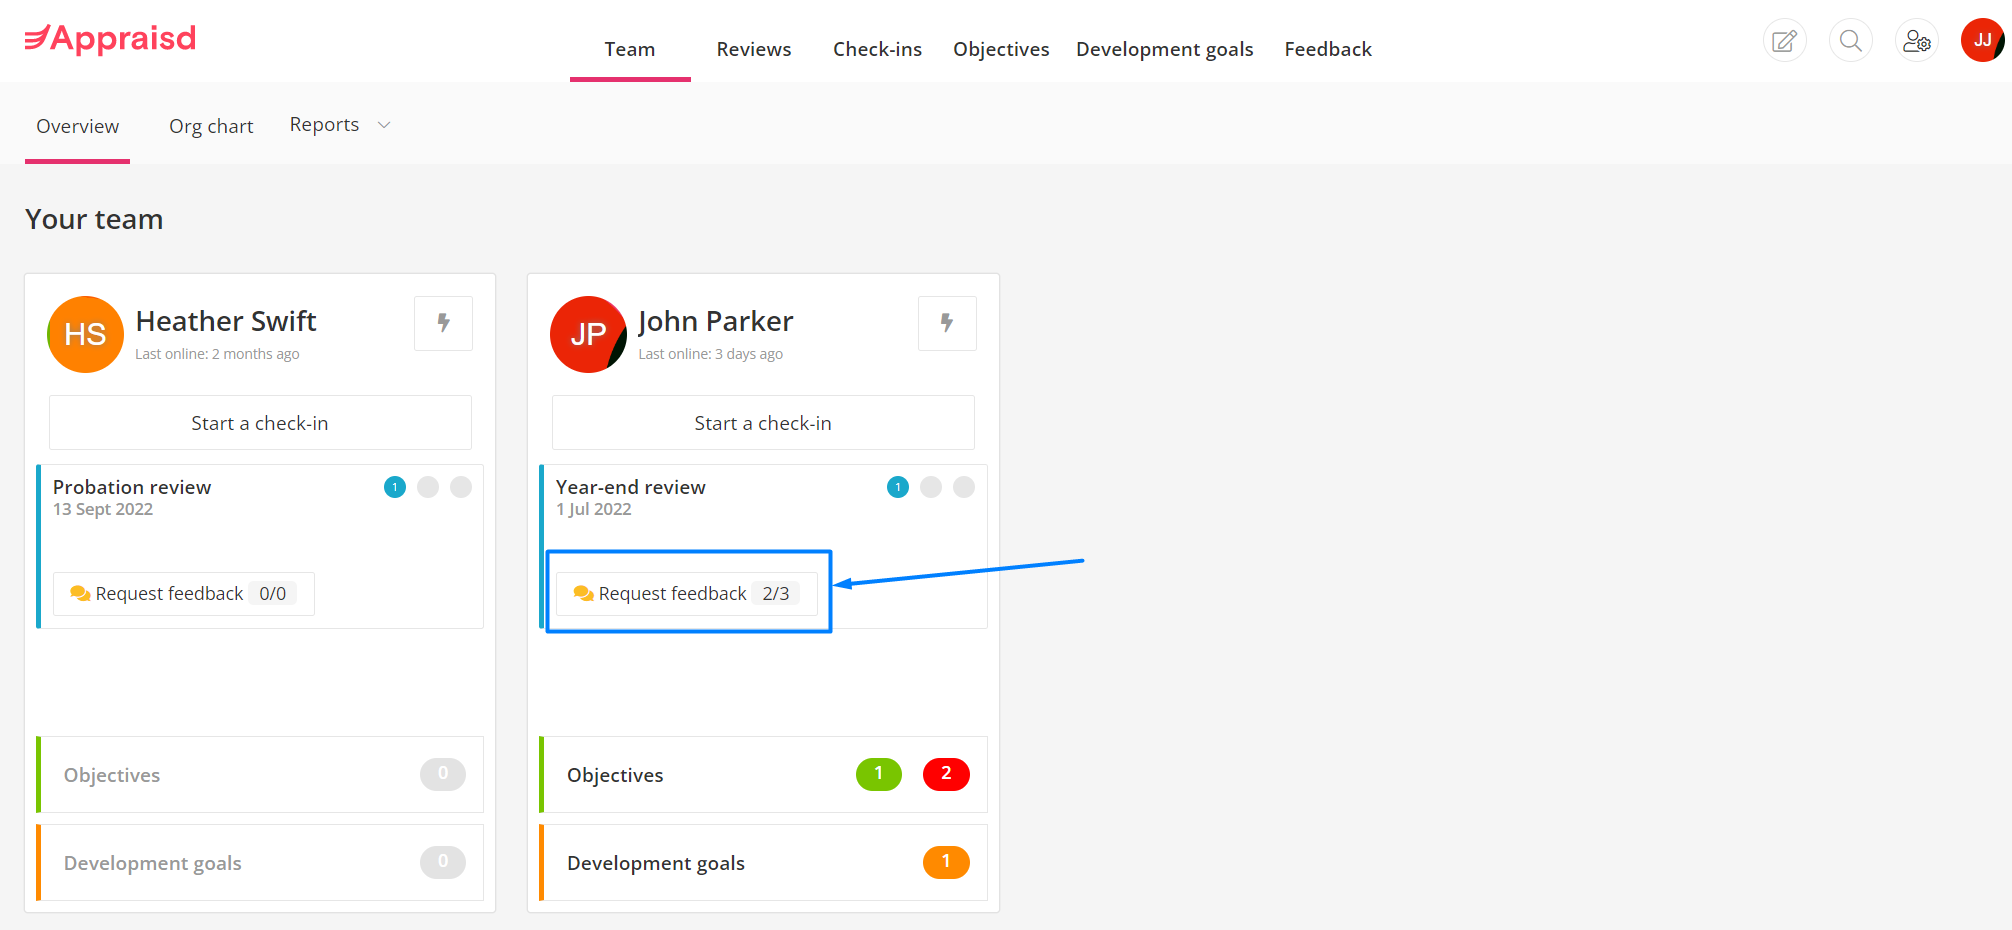Open the search magnifier icon

click(1851, 41)
